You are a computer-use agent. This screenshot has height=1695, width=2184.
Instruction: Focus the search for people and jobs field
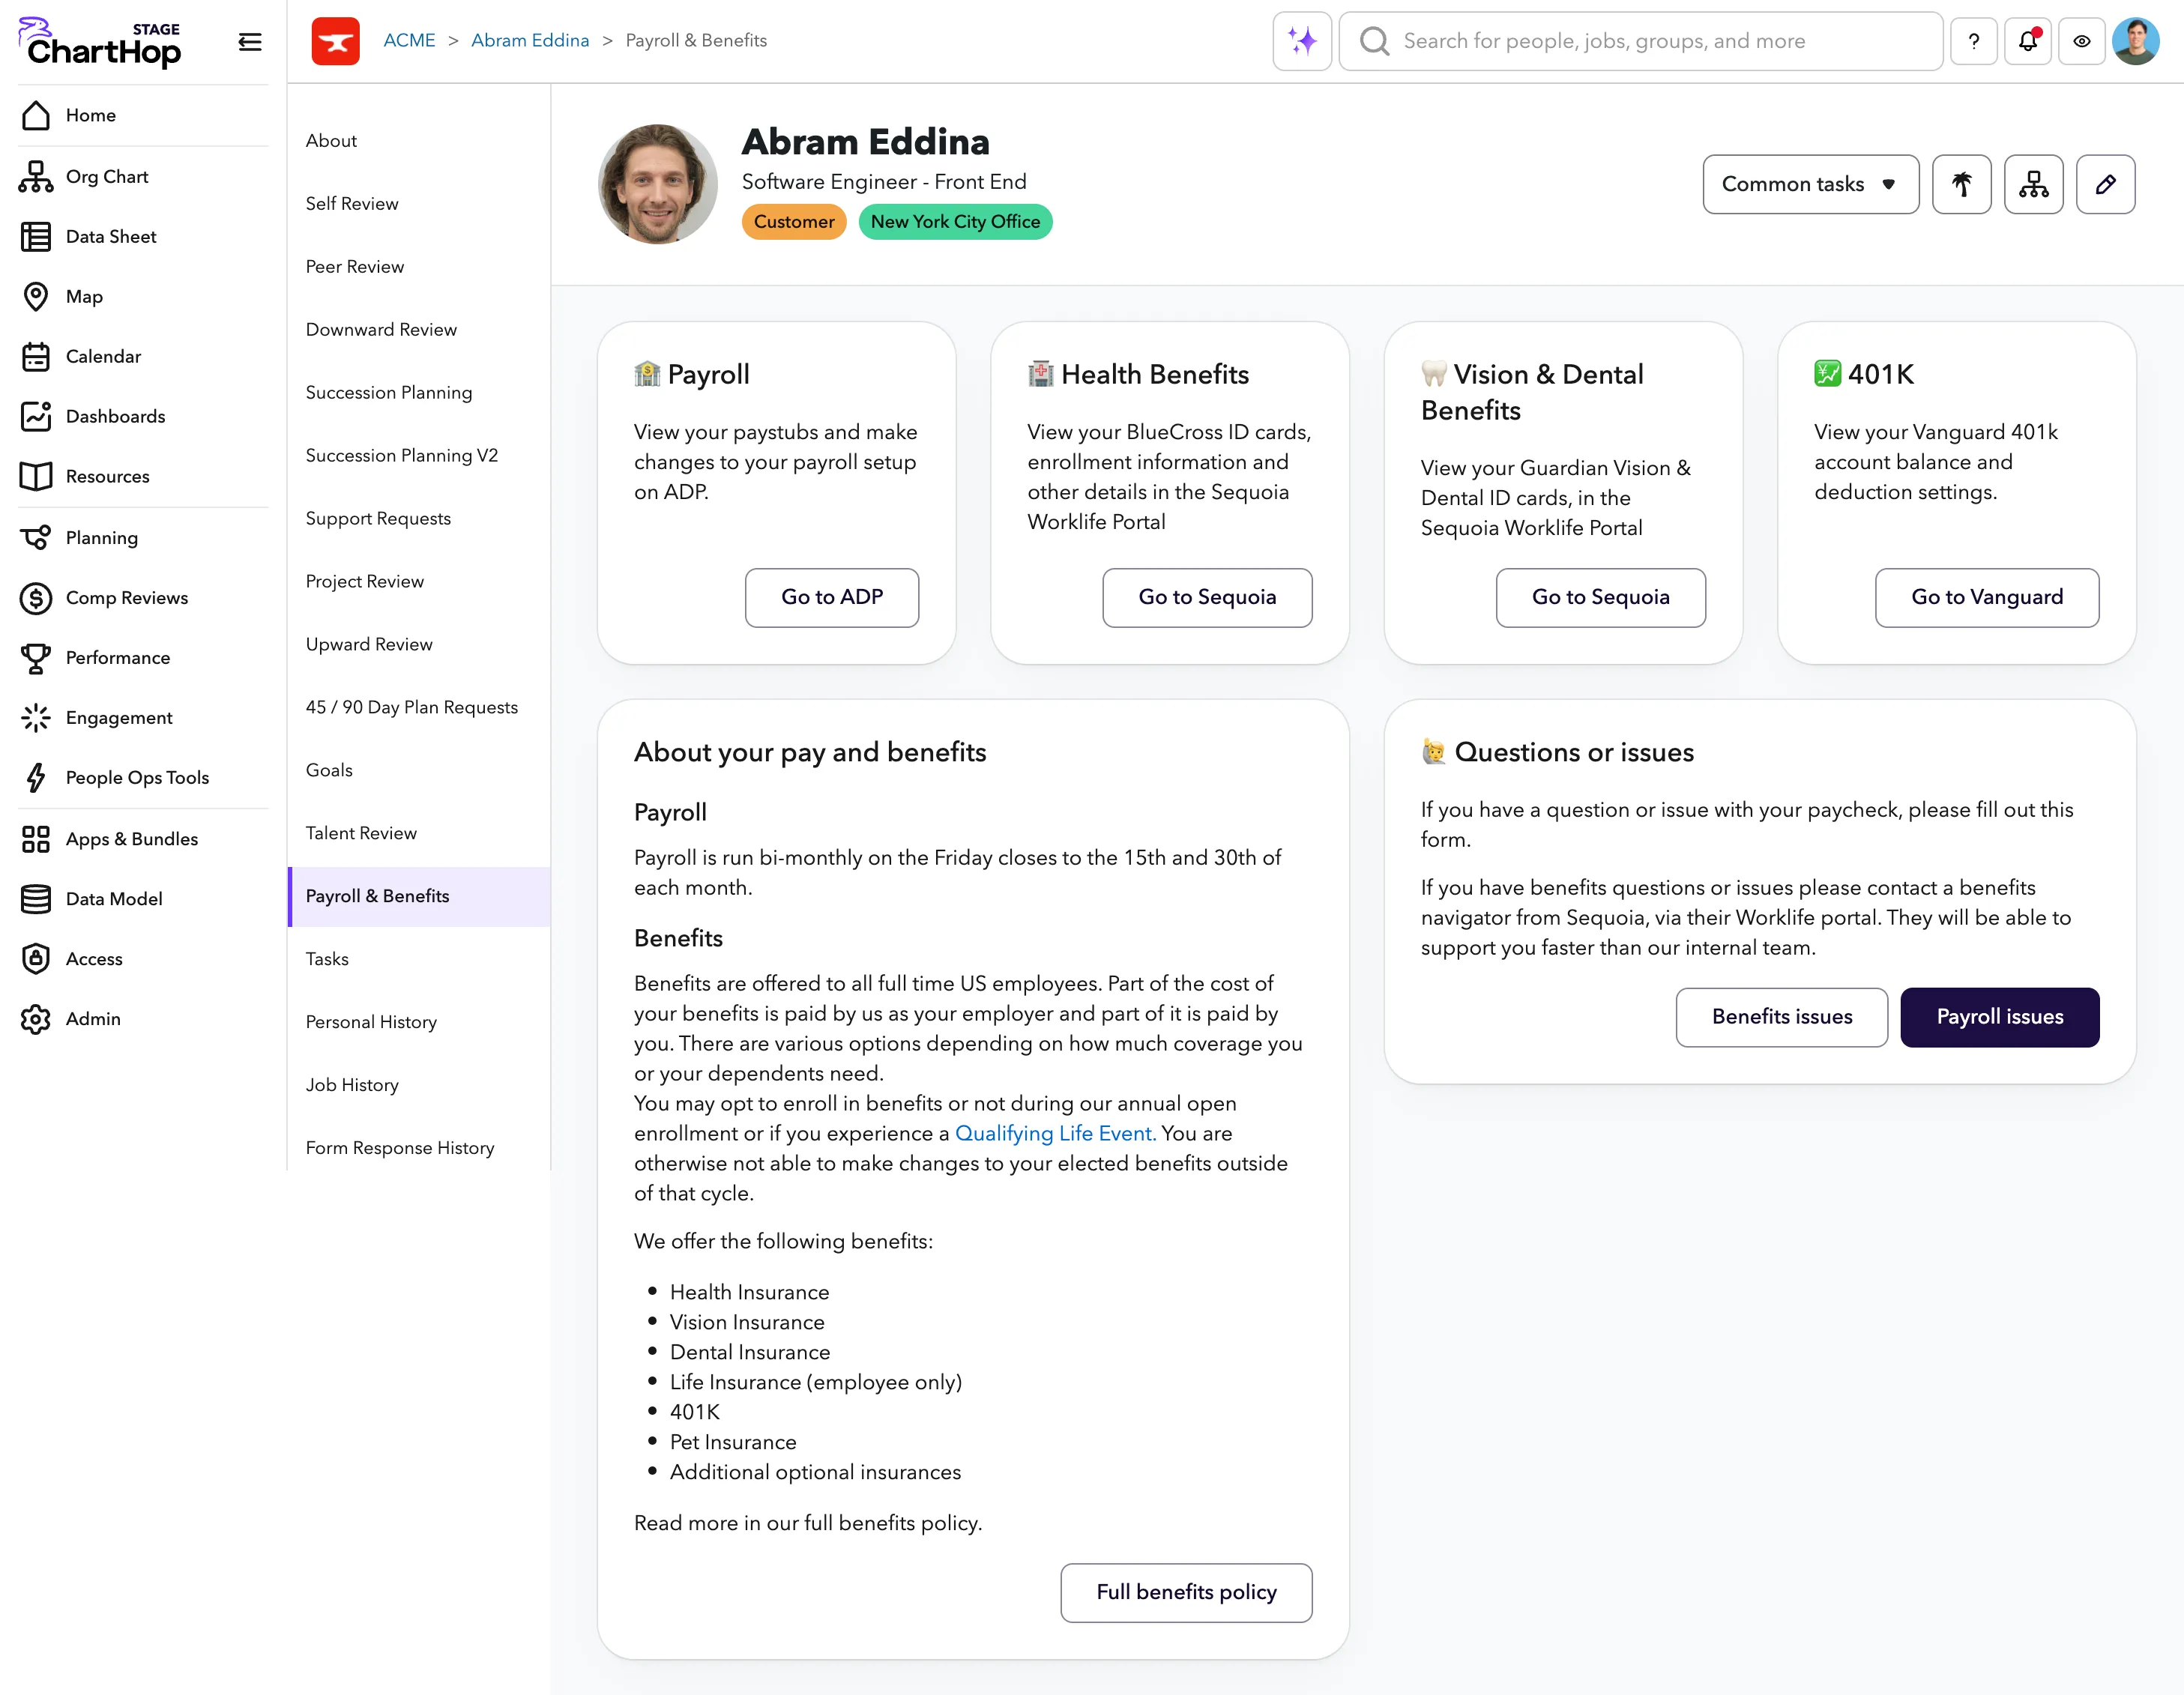(x=1640, y=41)
